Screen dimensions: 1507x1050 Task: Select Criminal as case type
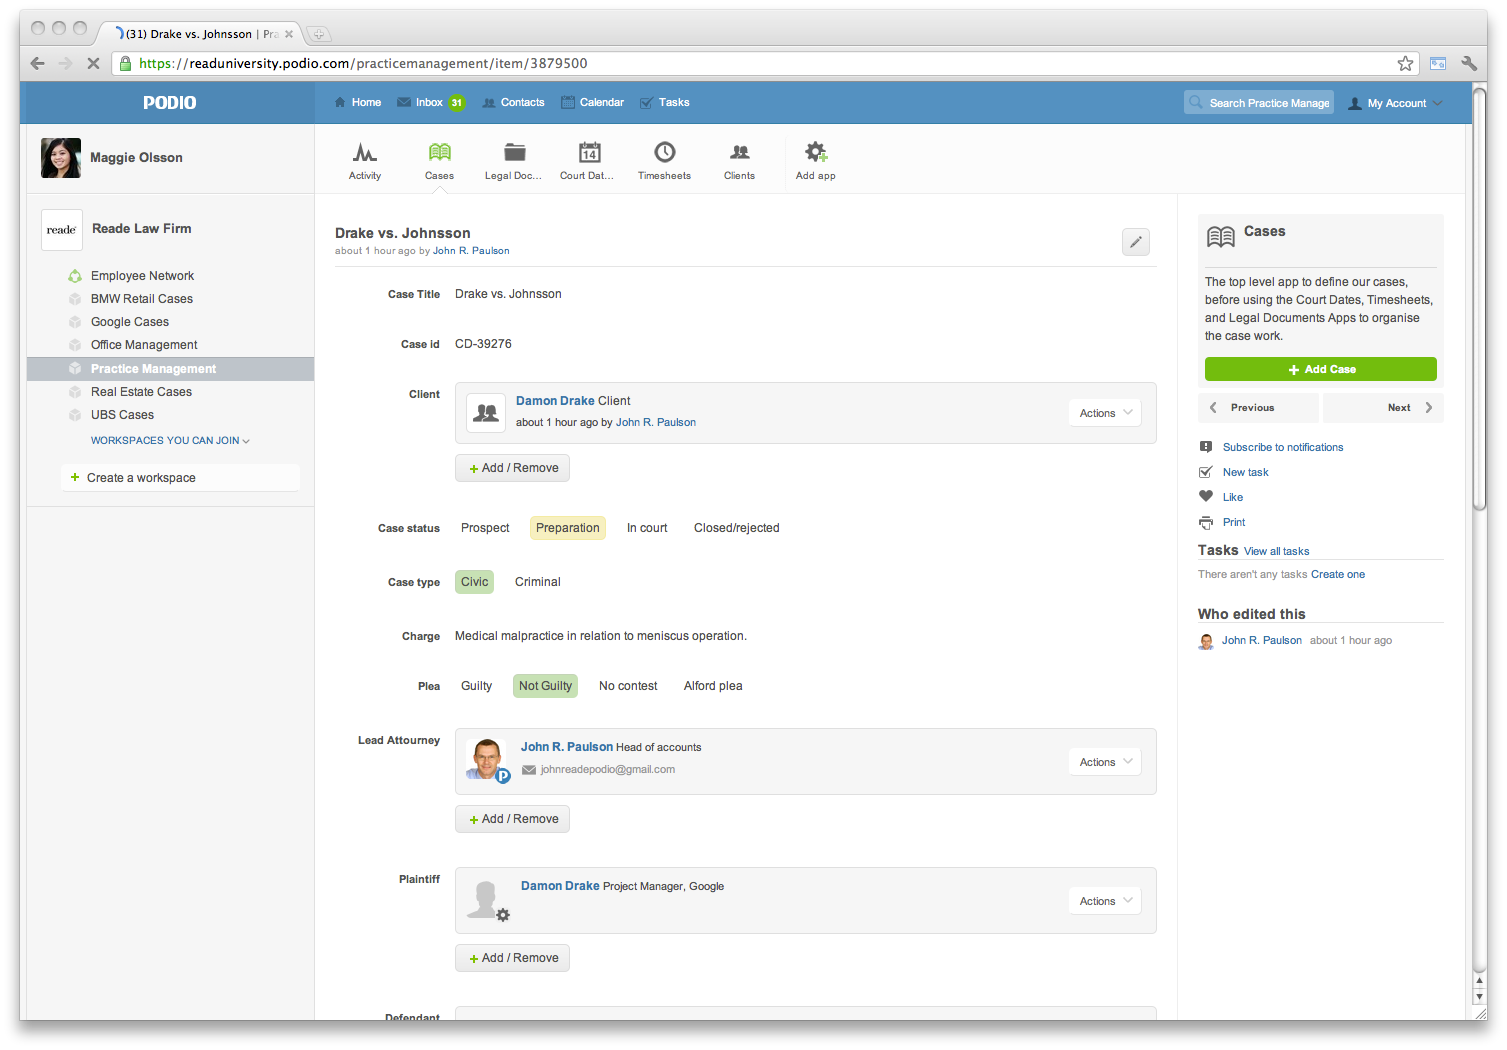pyautogui.click(x=537, y=582)
